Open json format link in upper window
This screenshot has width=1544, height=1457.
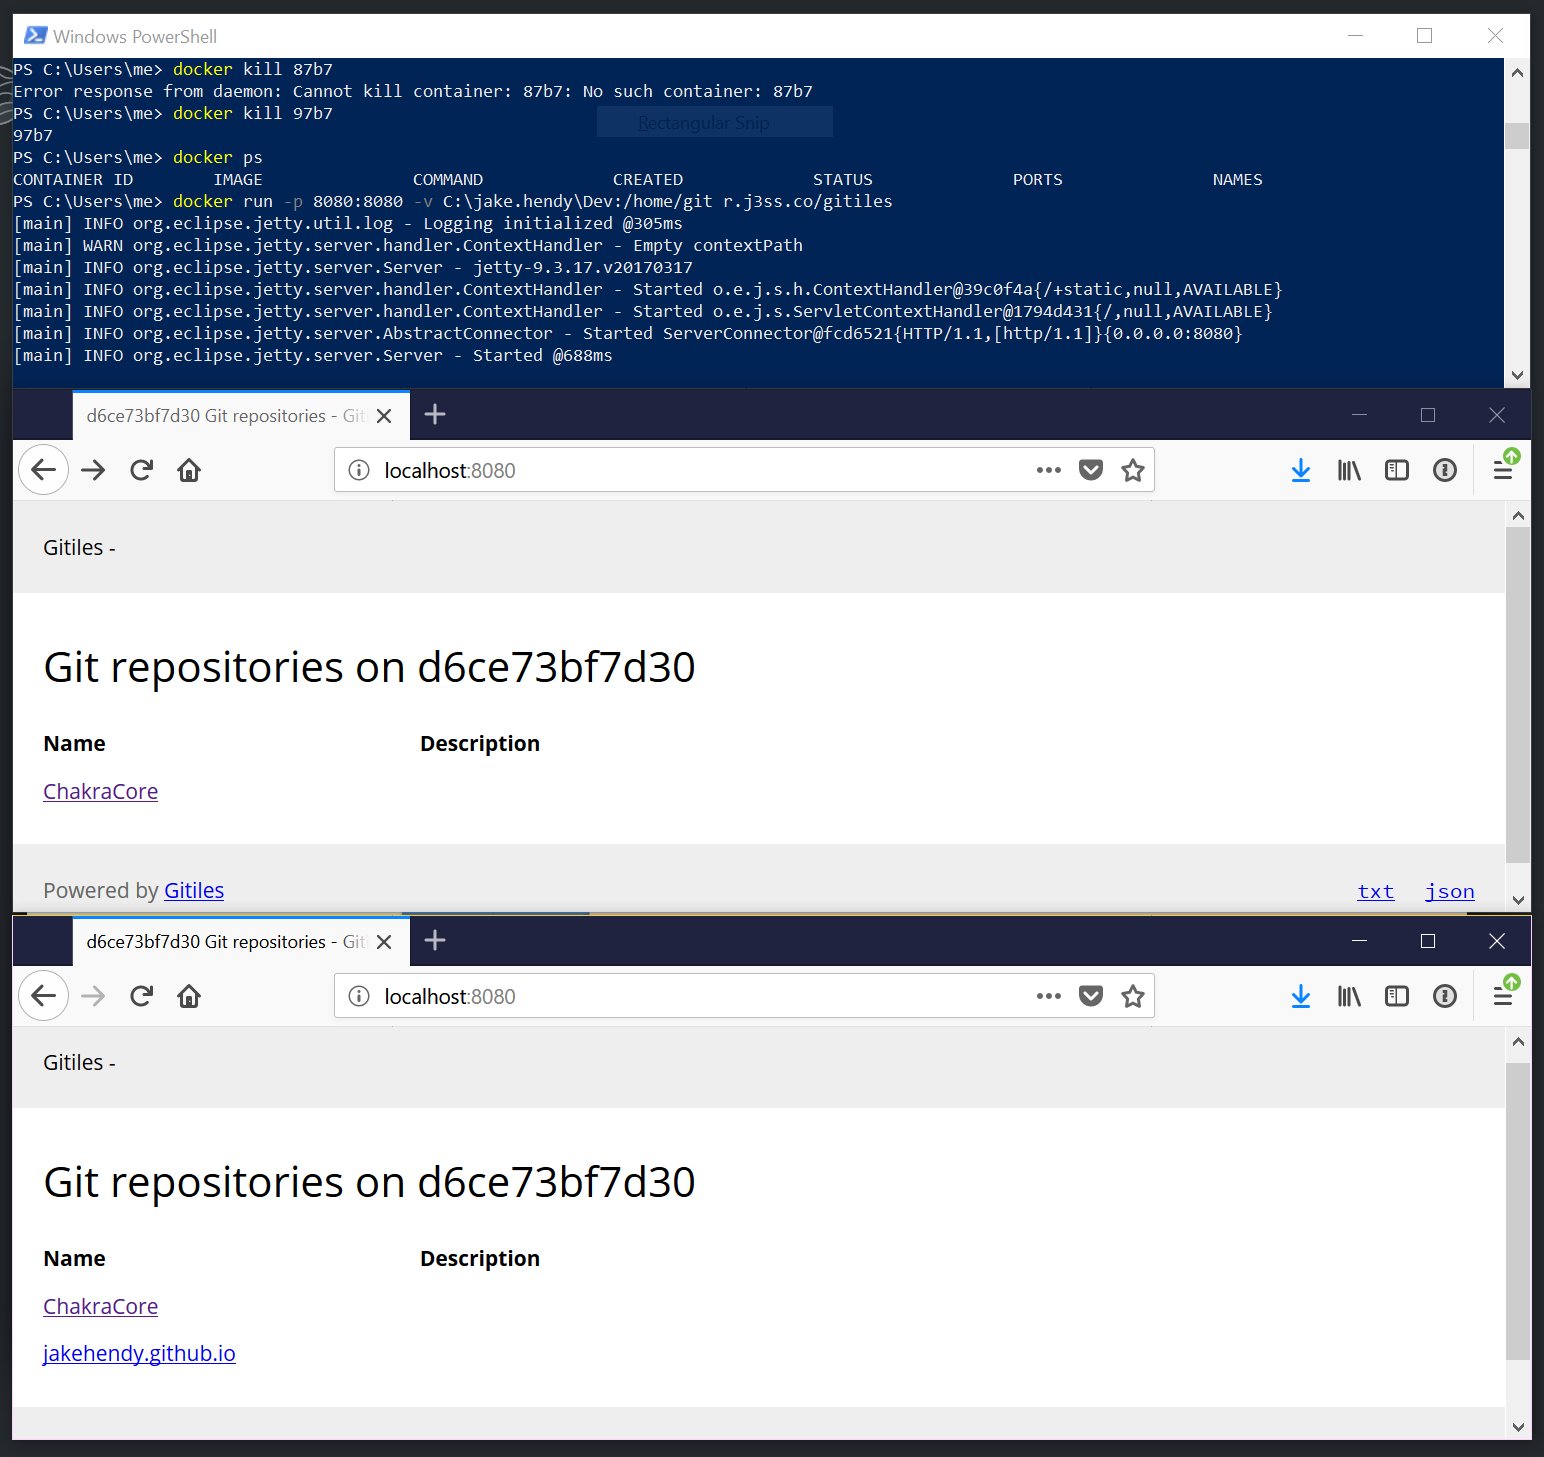(x=1449, y=891)
